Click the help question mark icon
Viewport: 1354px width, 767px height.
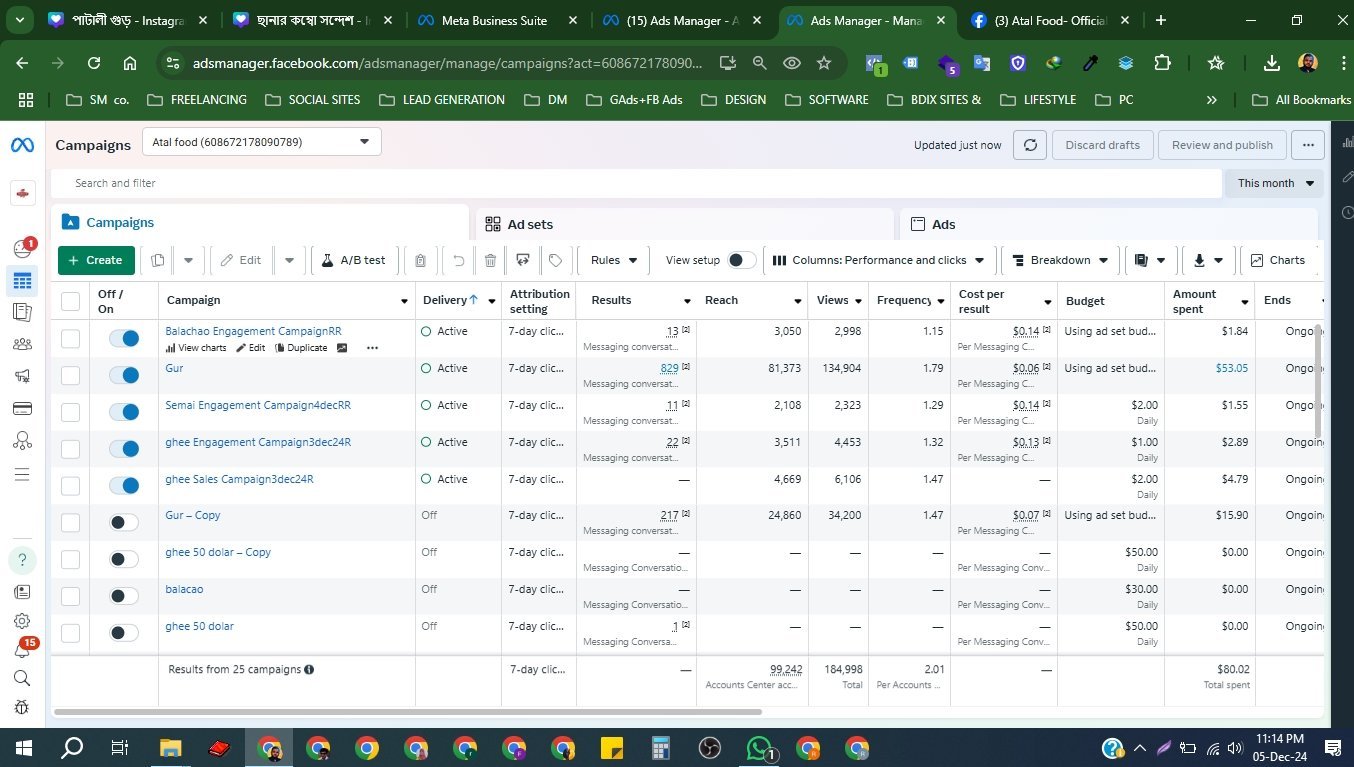coord(22,560)
